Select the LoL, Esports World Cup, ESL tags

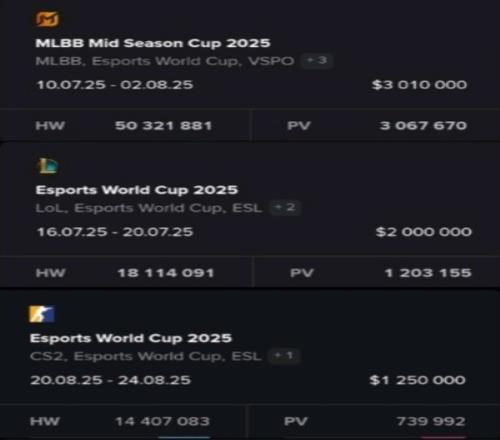click(149, 208)
